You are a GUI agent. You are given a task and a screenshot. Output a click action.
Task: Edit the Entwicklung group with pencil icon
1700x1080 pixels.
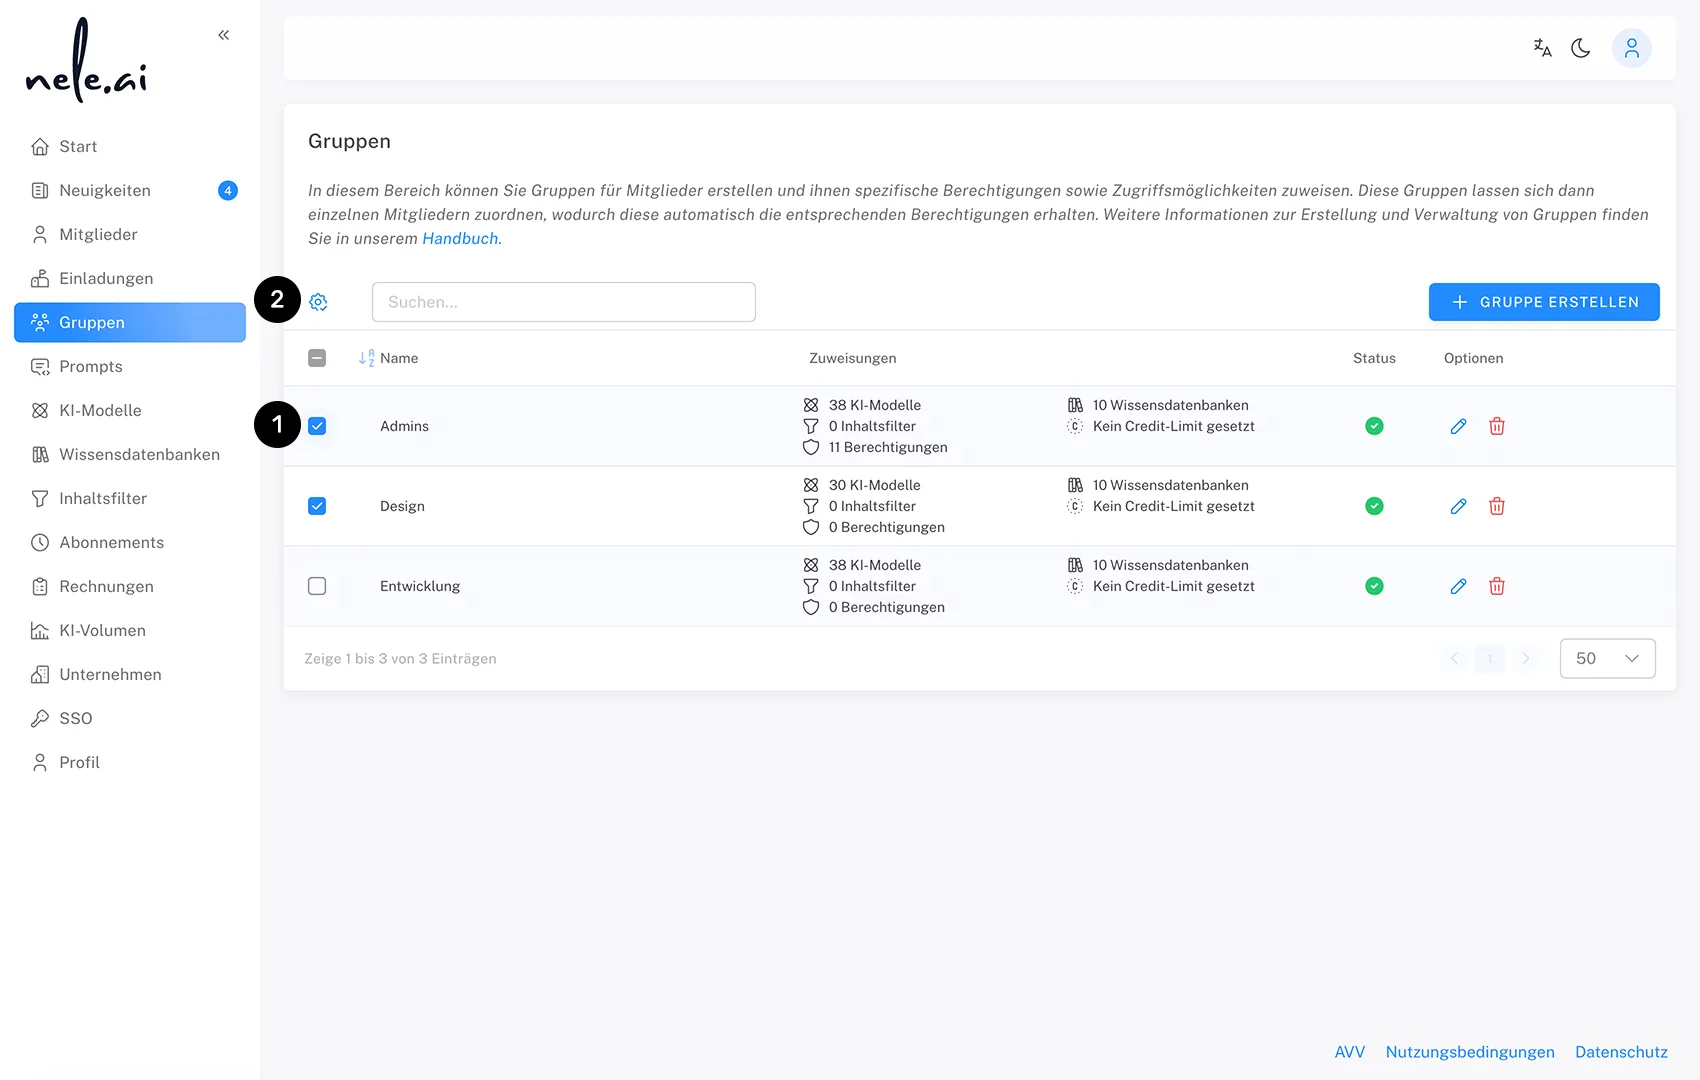(1458, 586)
